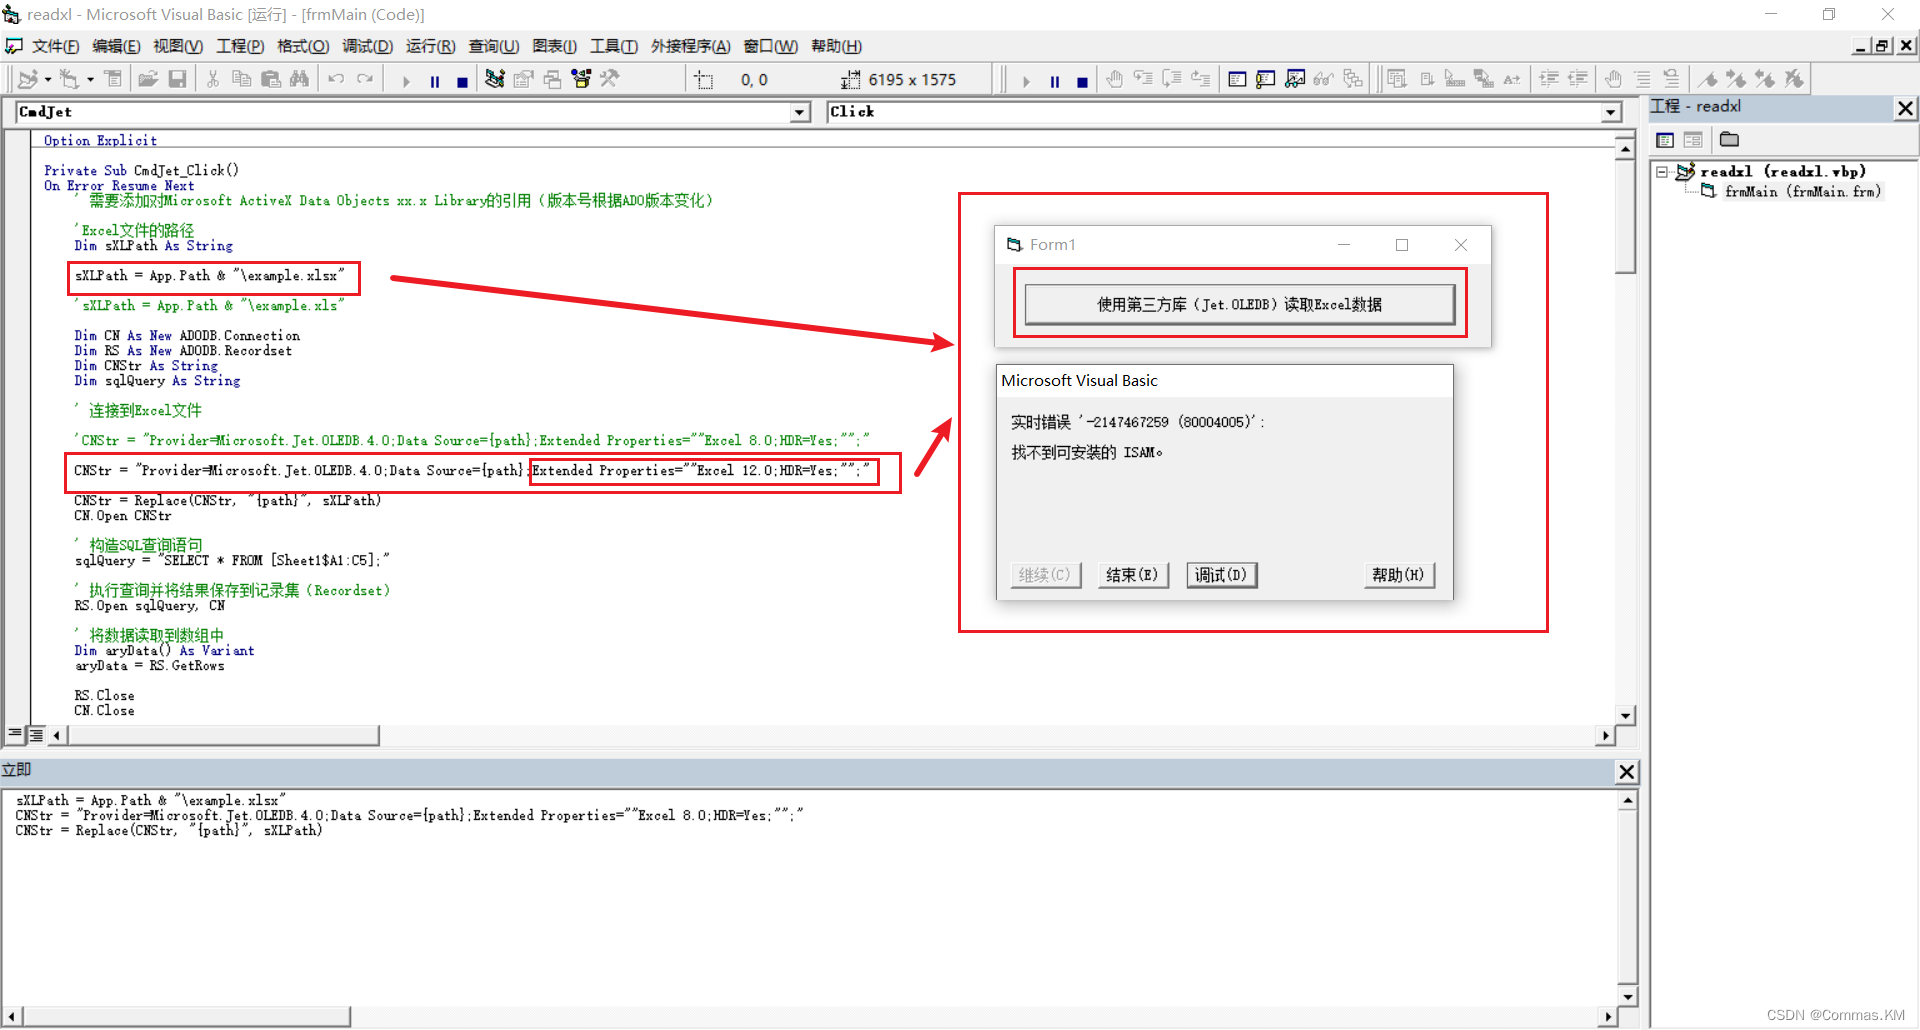Click 帮助(H) button in error dialog
This screenshot has width=1920, height=1030.
[x=1398, y=575]
